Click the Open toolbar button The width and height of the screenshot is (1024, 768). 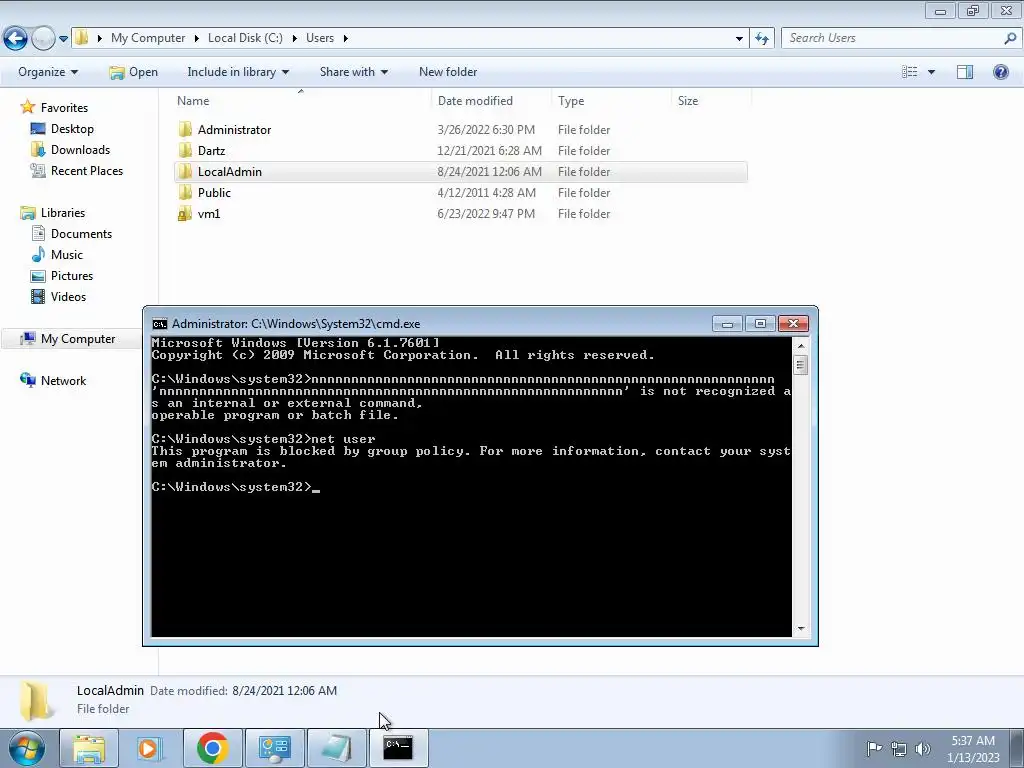click(133, 72)
